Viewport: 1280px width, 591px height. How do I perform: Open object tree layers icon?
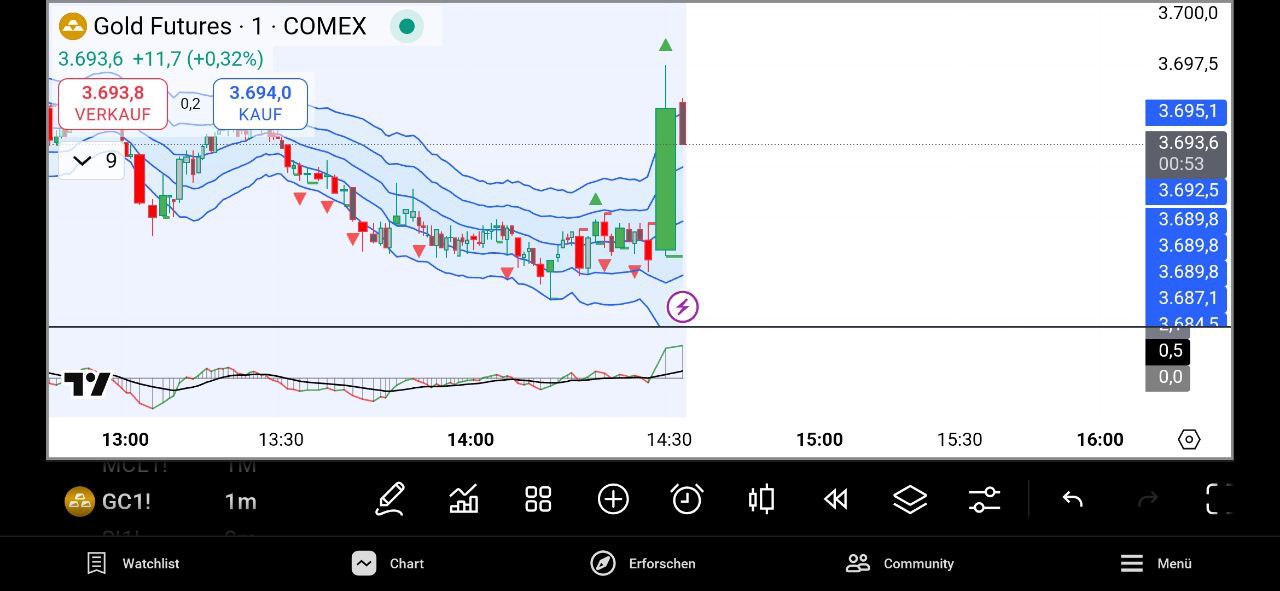pos(910,499)
